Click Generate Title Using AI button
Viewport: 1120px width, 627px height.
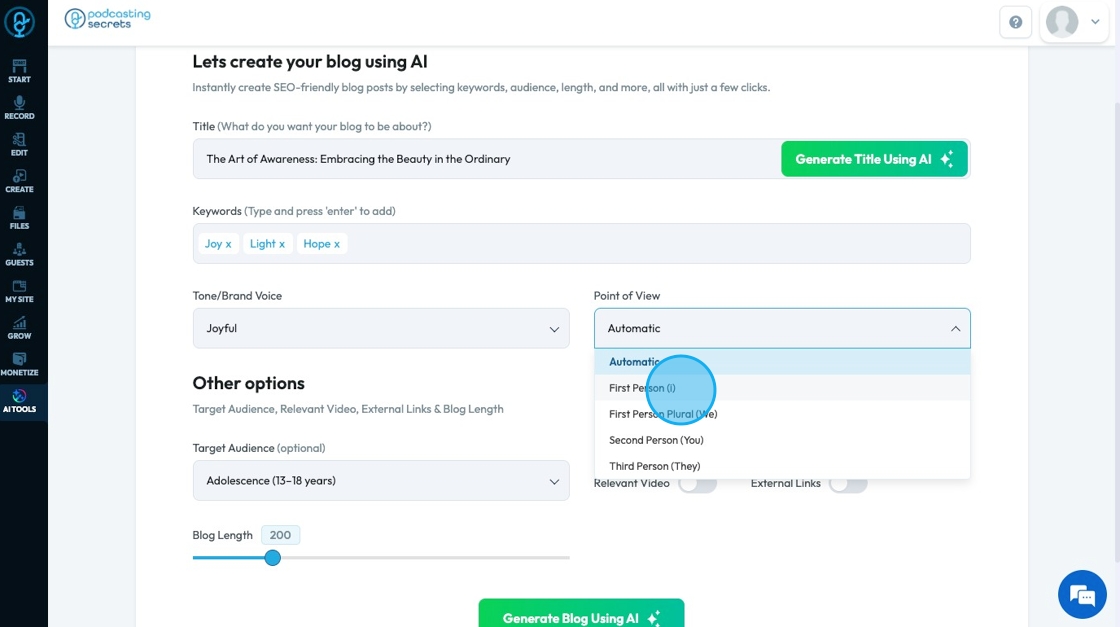[x=873, y=159]
